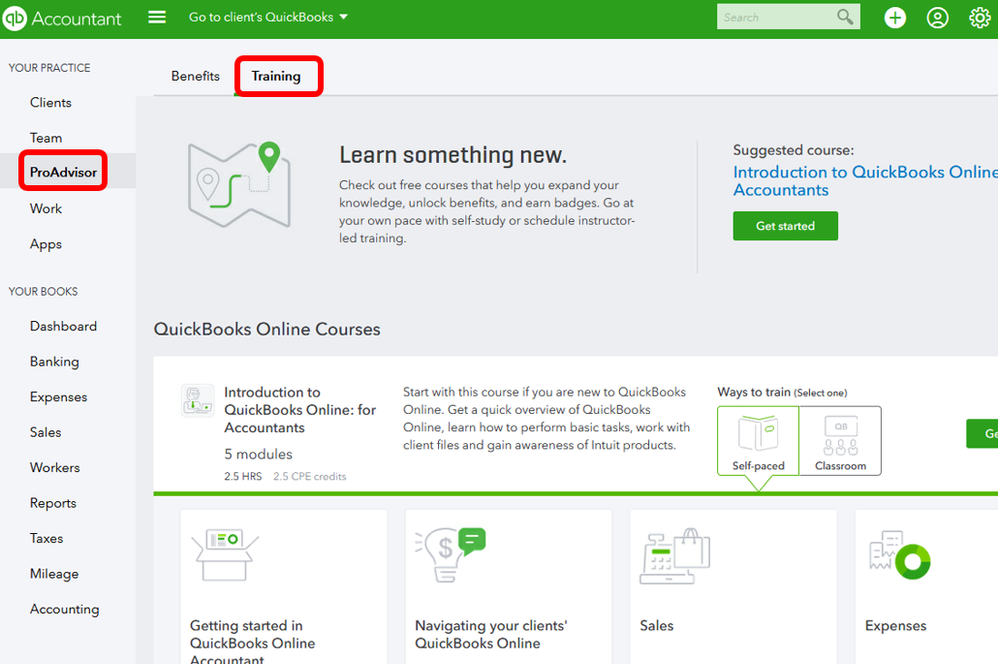The height and width of the screenshot is (664, 998).
Task: Go to Expenses in the sidebar
Action: click(58, 397)
